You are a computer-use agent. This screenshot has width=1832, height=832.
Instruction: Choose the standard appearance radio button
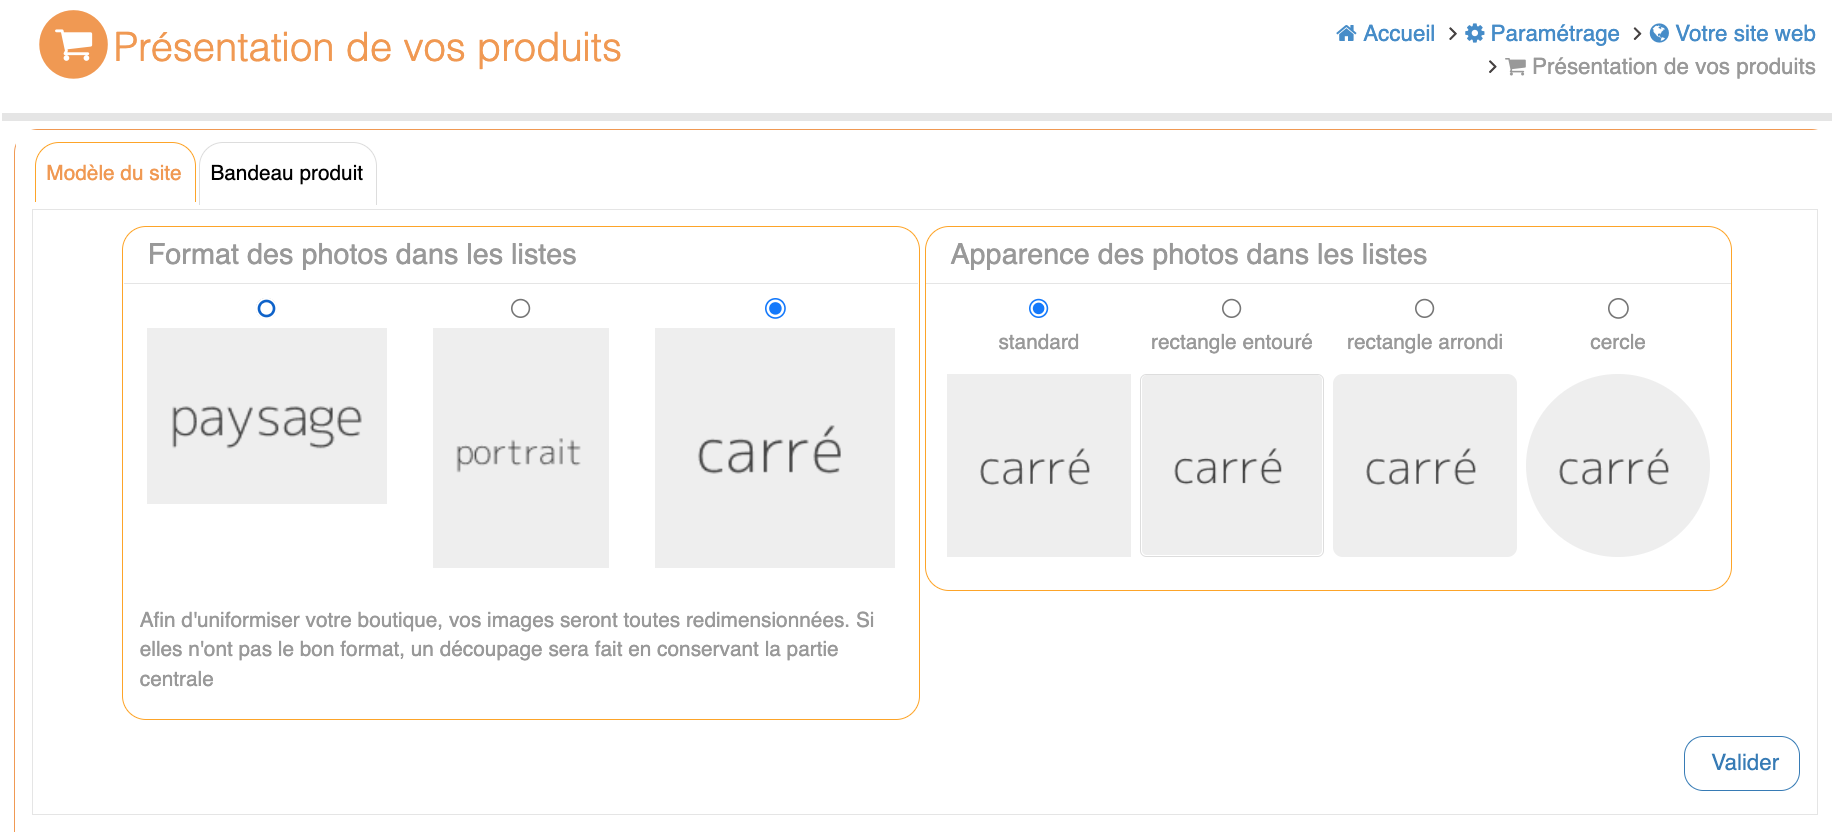(1038, 309)
